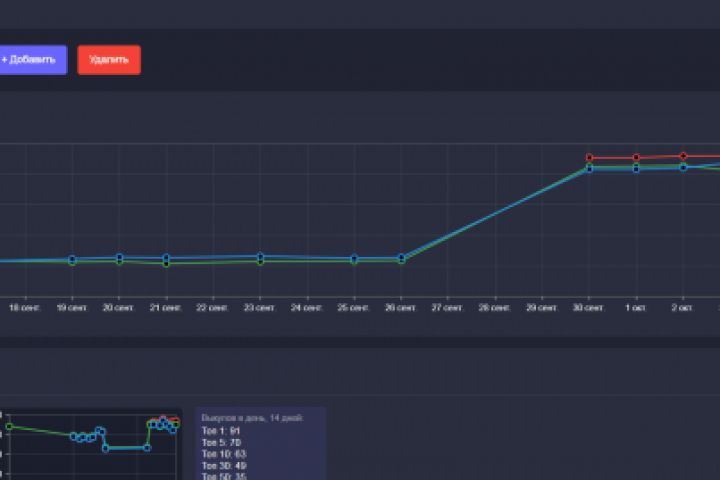Click the leftmost green point in the mini chart
The height and width of the screenshot is (480, 720).
point(9,427)
